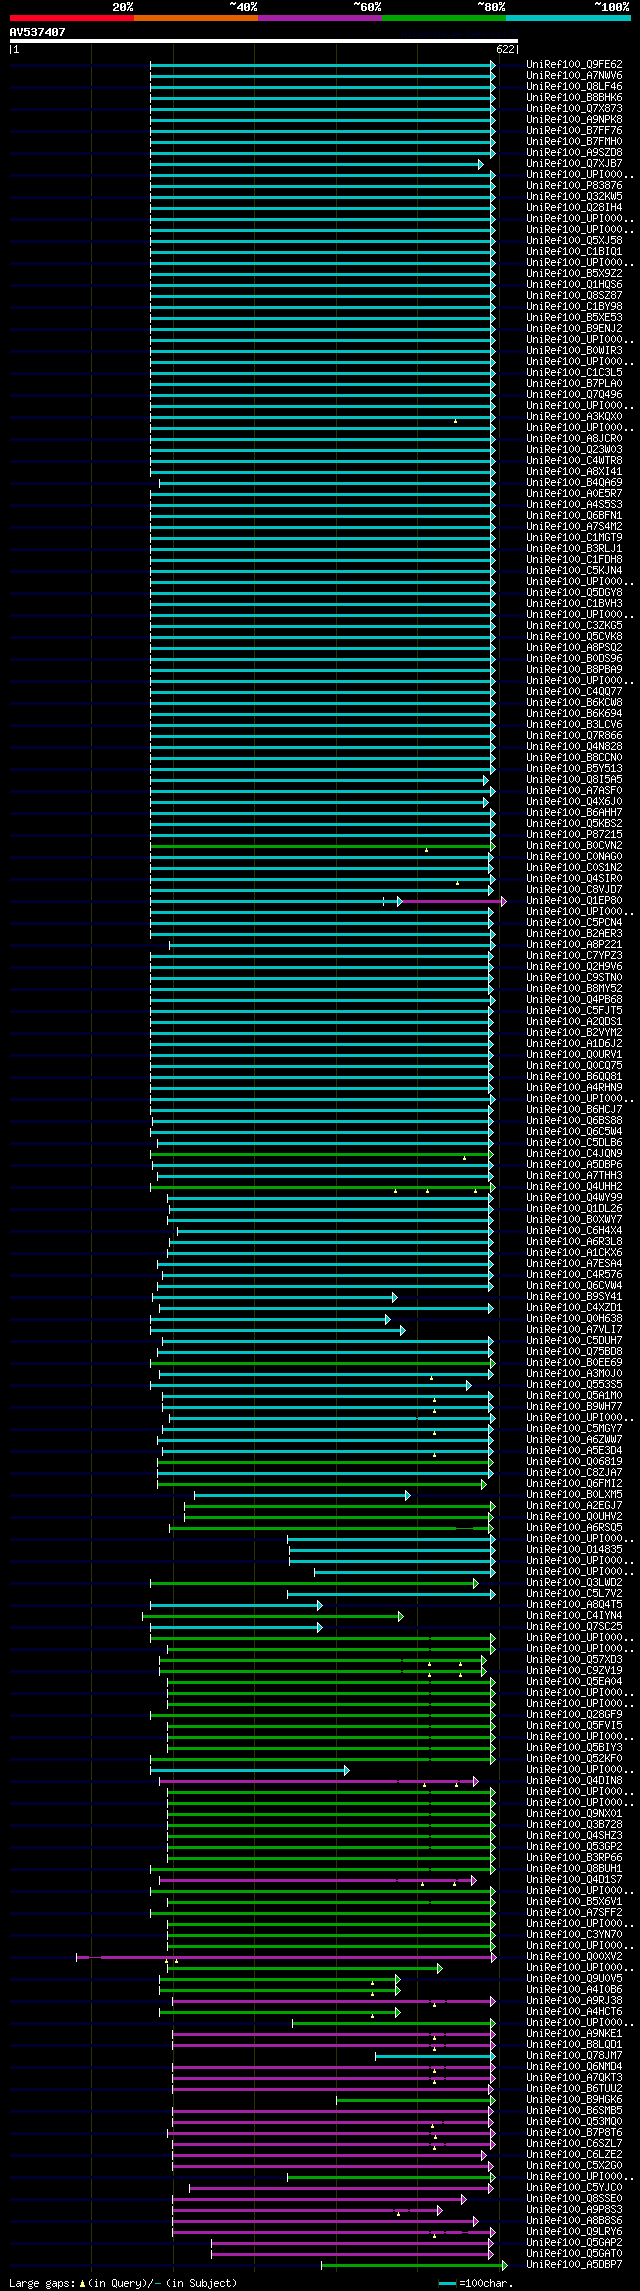640x2291 pixels.
Task: Select the UniRef100_Q4WY99 label
Action: pos(574,1198)
